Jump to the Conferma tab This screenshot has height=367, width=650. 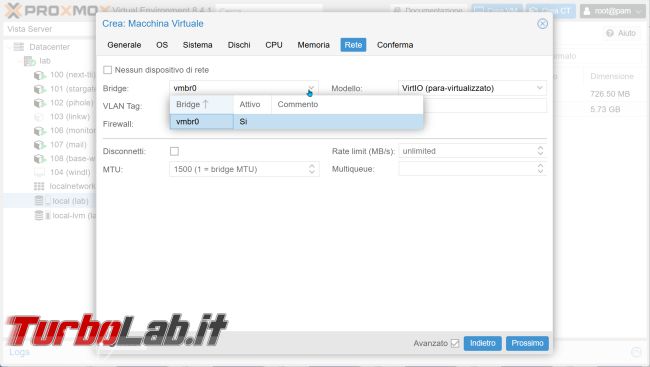[x=395, y=45]
